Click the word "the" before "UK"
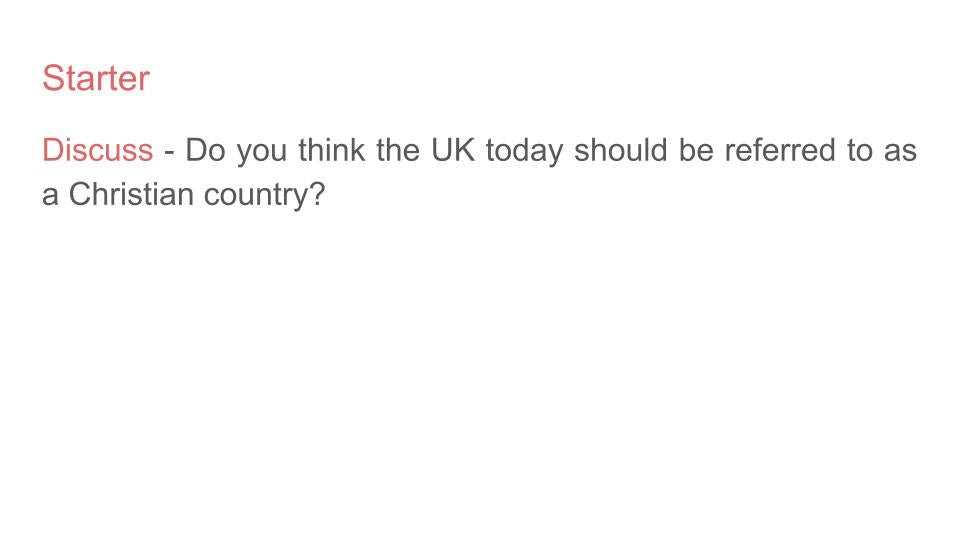 (x=398, y=150)
